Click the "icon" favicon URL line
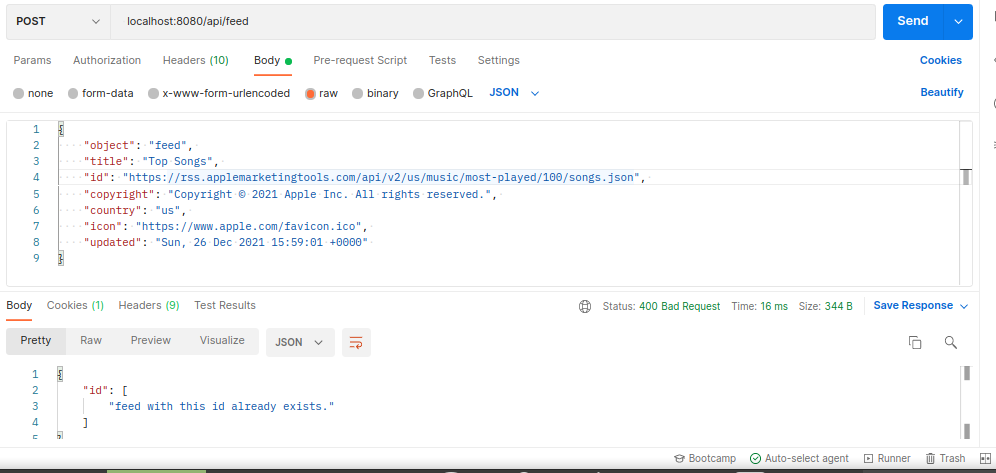 click(x=225, y=226)
